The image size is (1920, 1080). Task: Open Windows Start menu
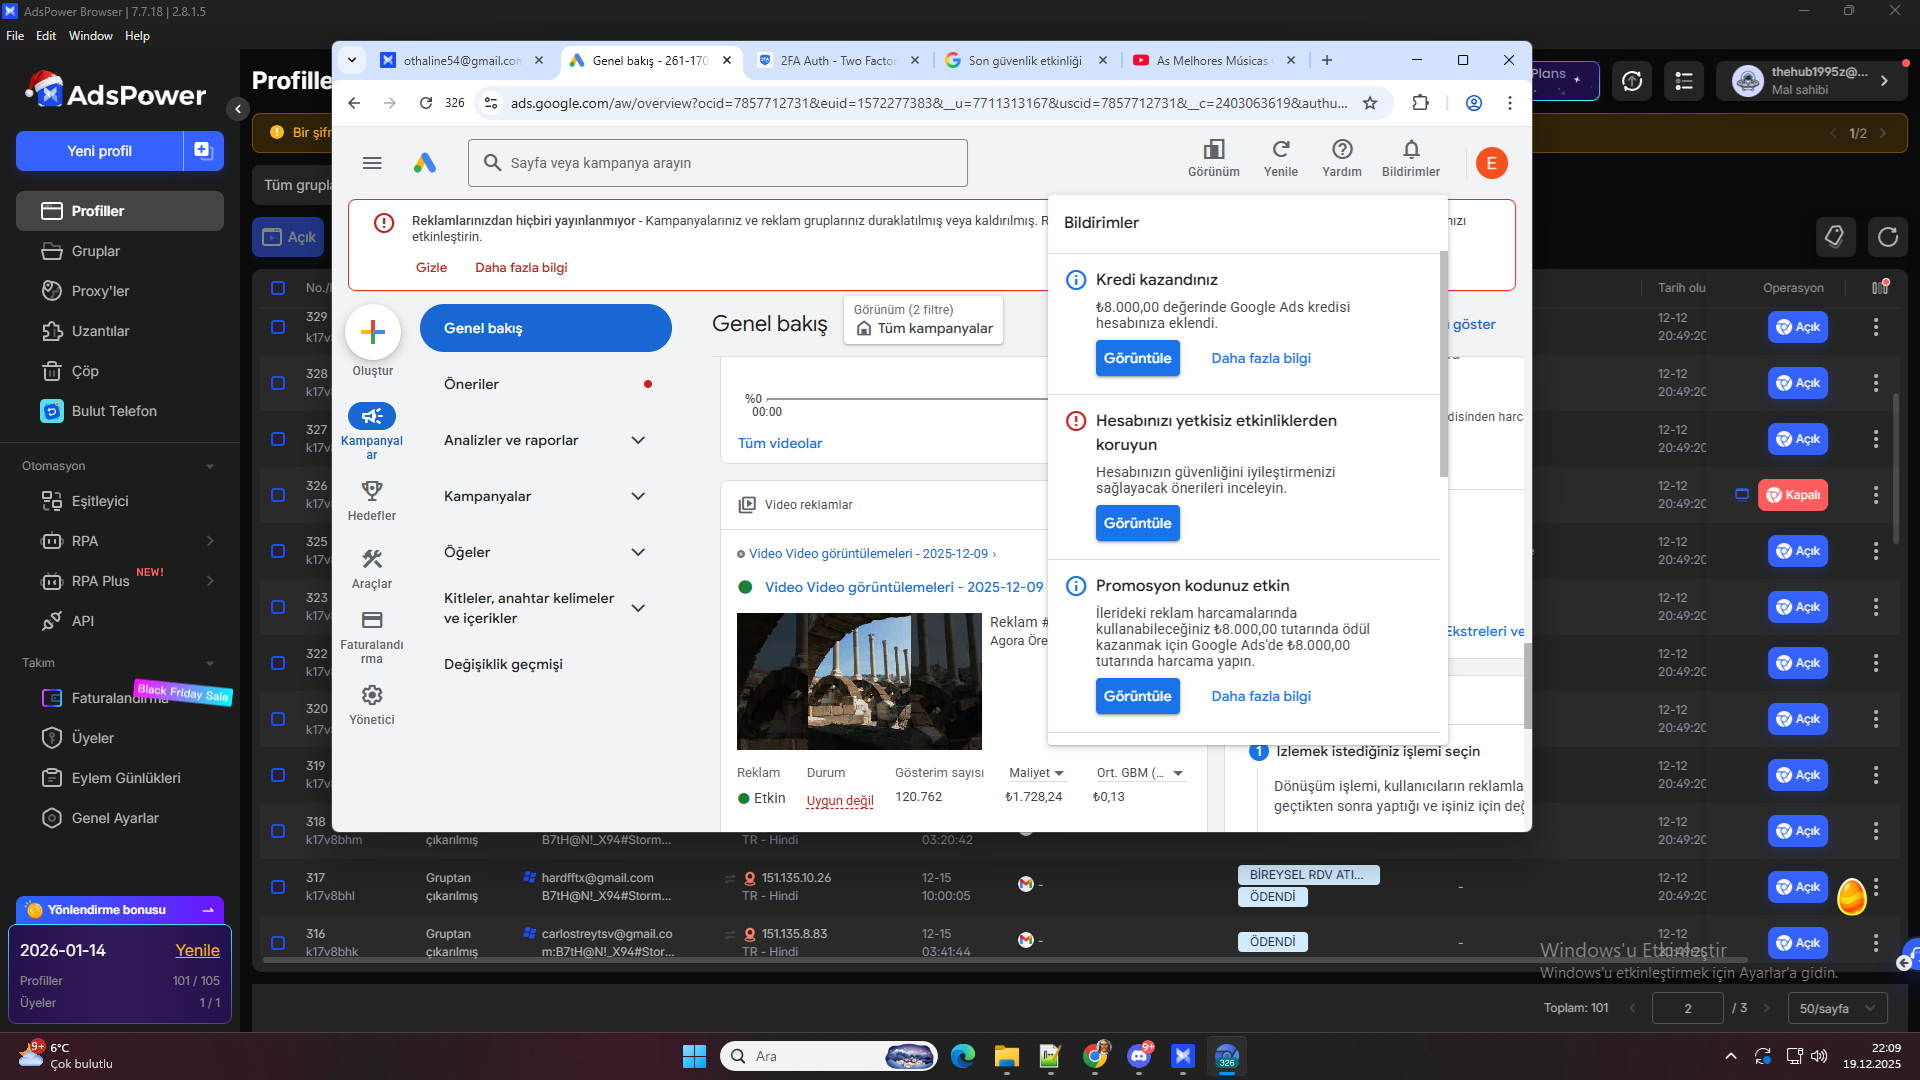click(x=694, y=1056)
